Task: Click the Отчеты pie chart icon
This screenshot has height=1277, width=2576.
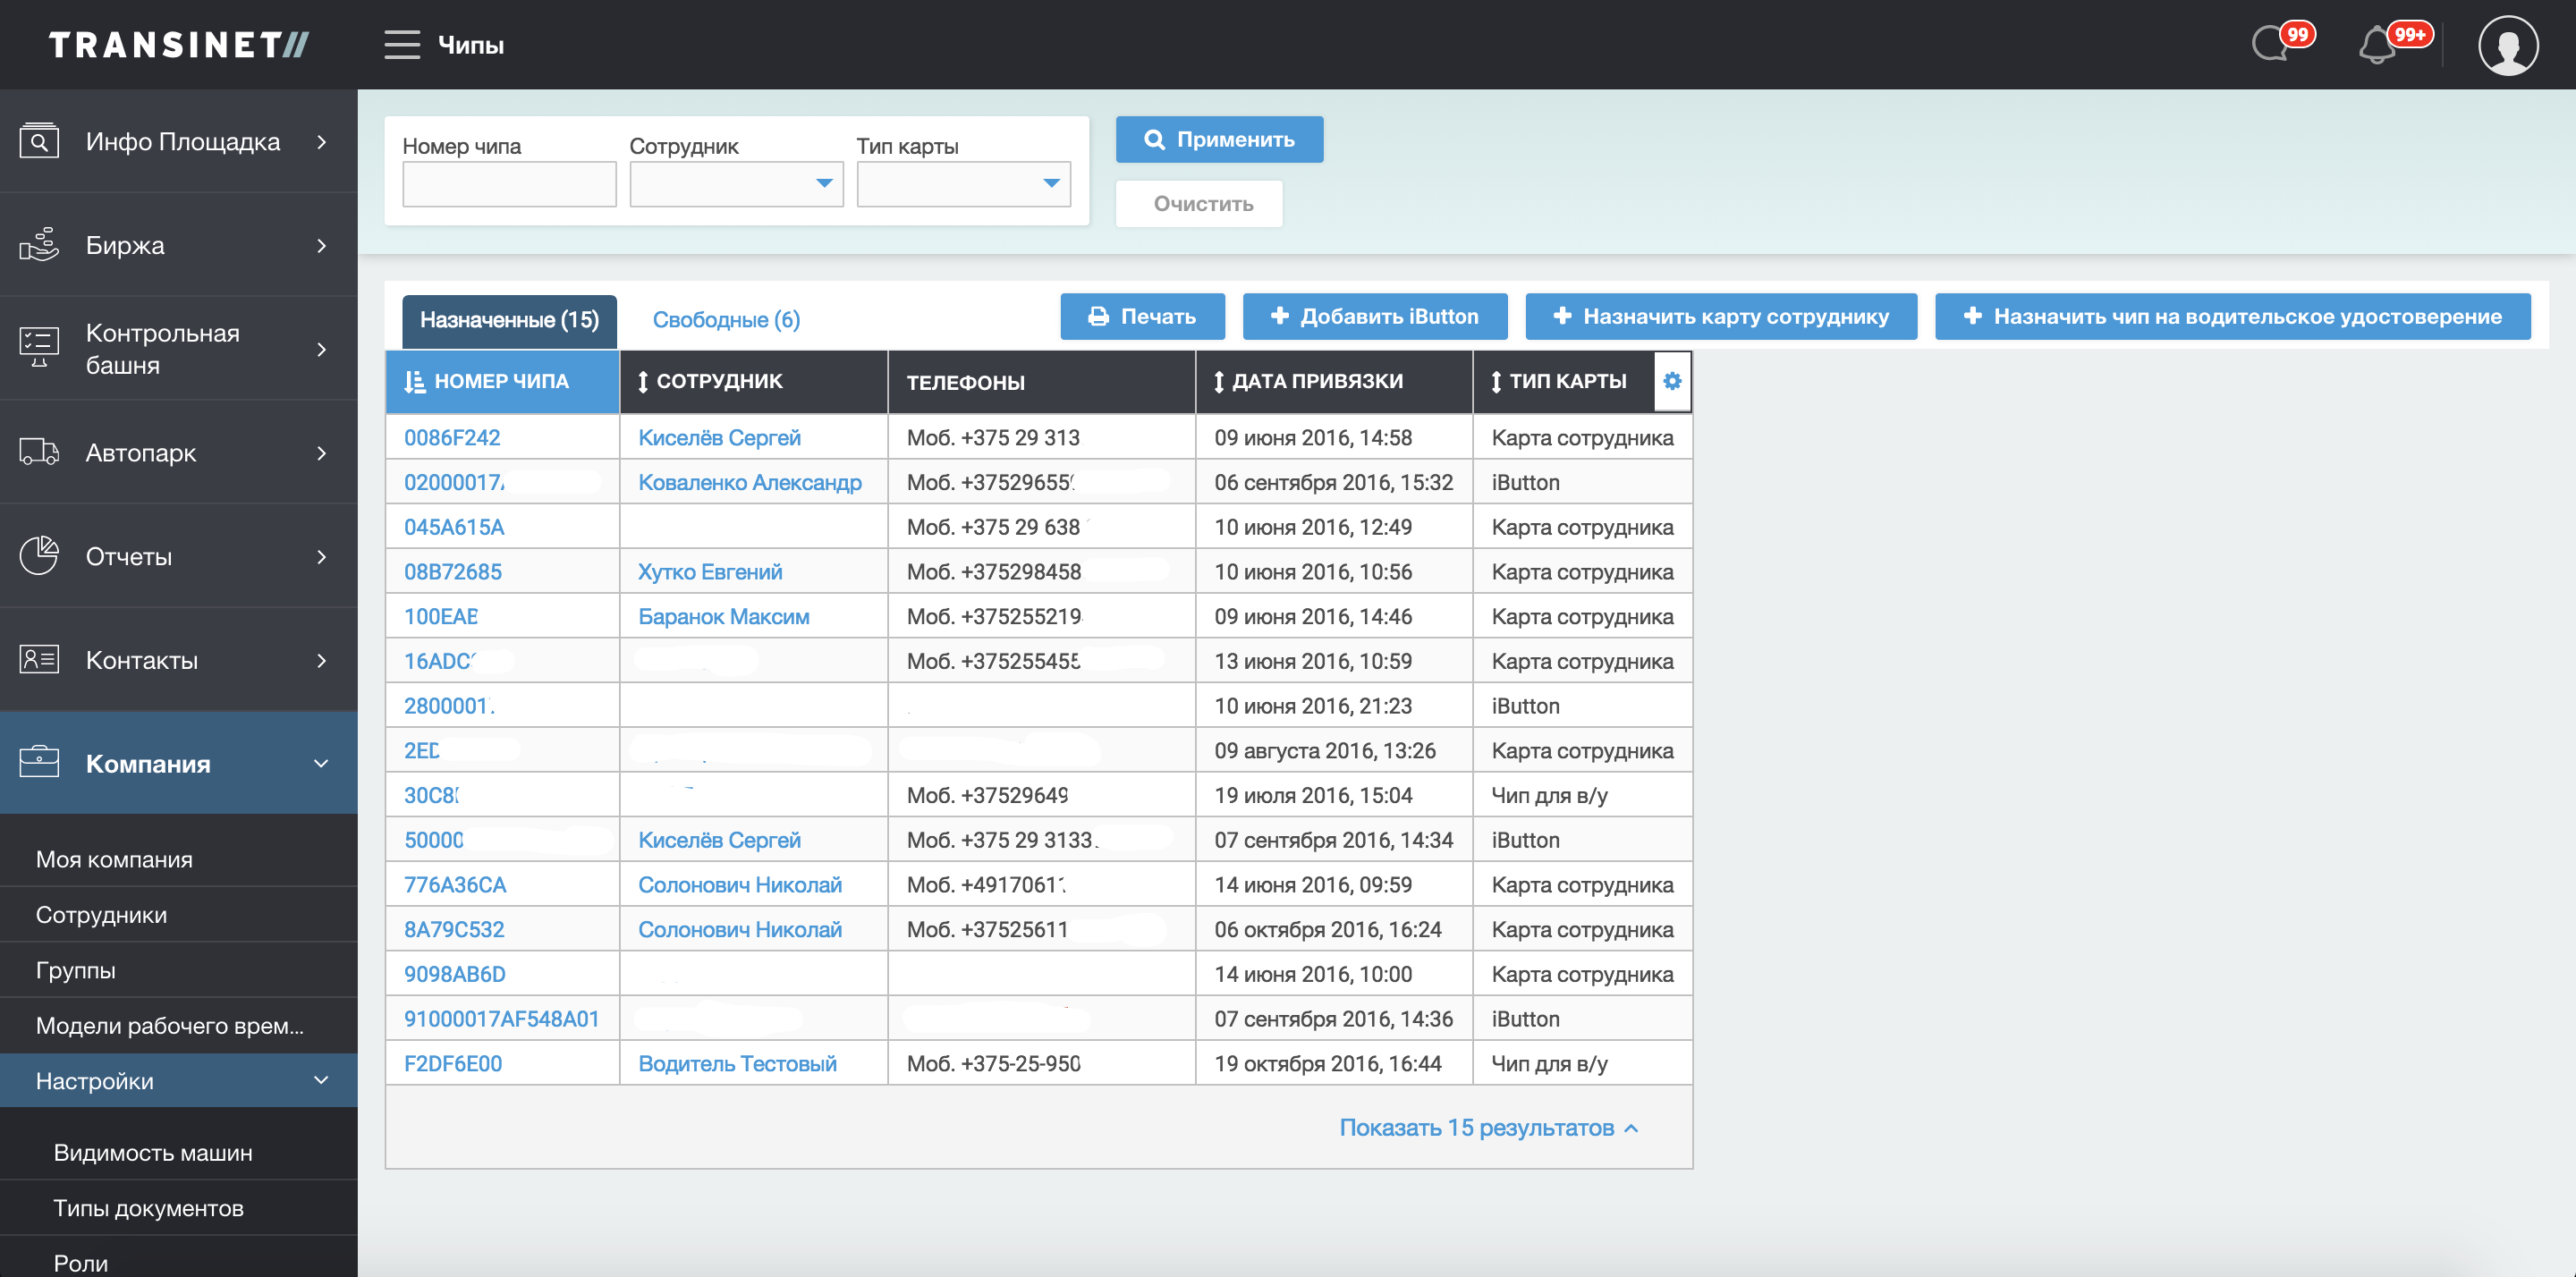Action: (39, 556)
